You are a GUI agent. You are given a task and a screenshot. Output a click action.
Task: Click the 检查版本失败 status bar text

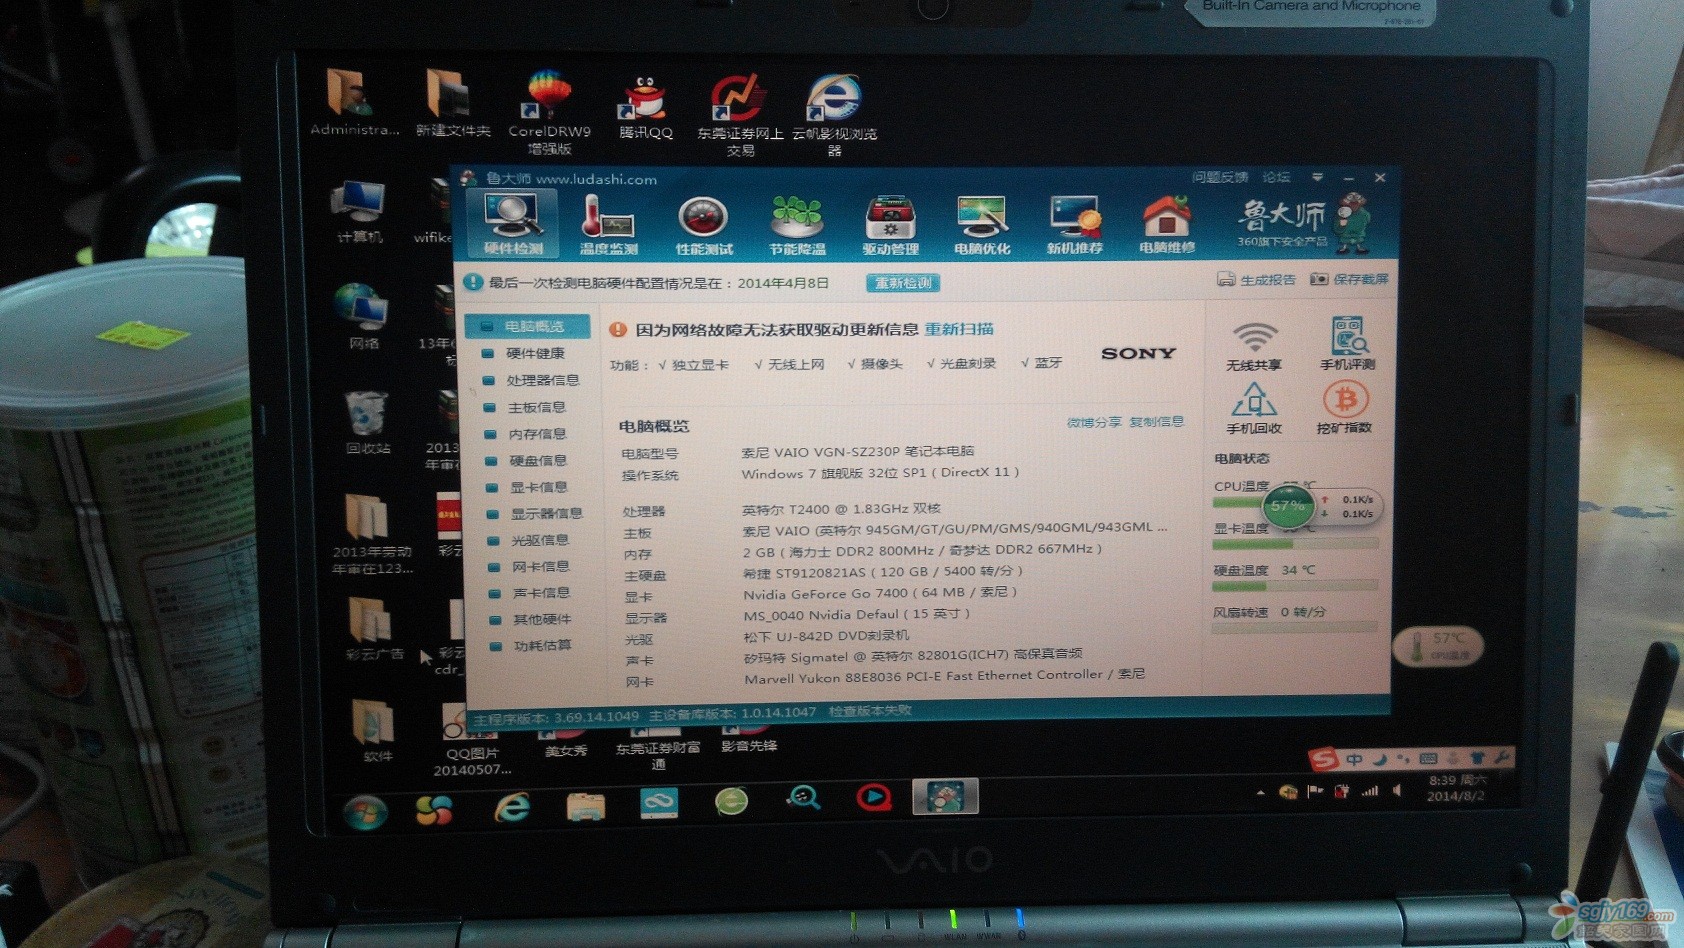click(x=870, y=711)
